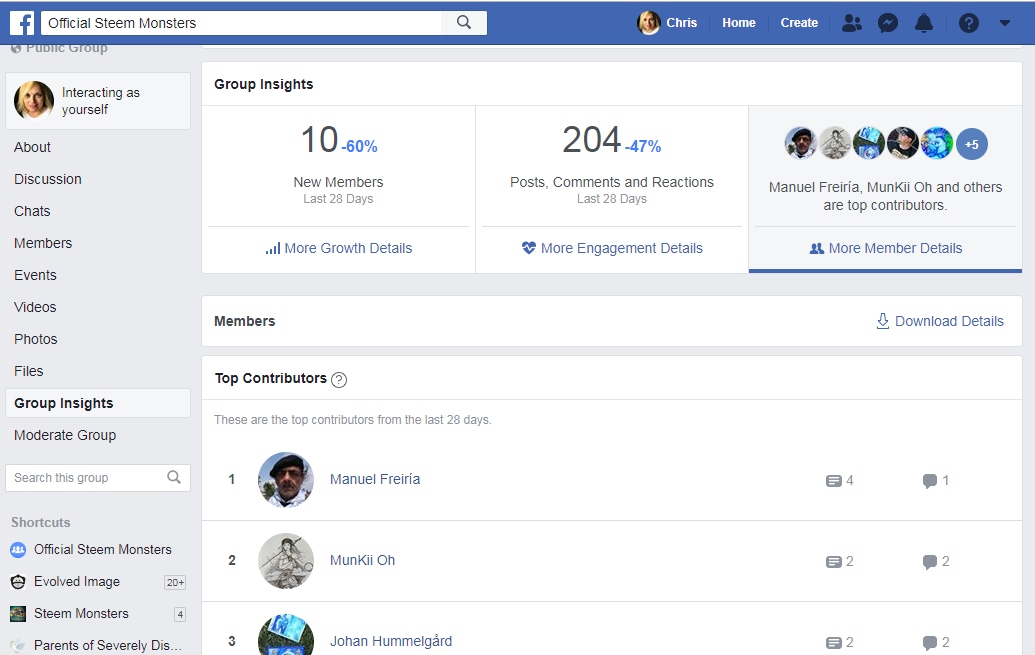Click MunKii Oh's profile photo in list
Image resolution: width=1035 pixels, height=655 pixels.
click(x=286, y=561)
